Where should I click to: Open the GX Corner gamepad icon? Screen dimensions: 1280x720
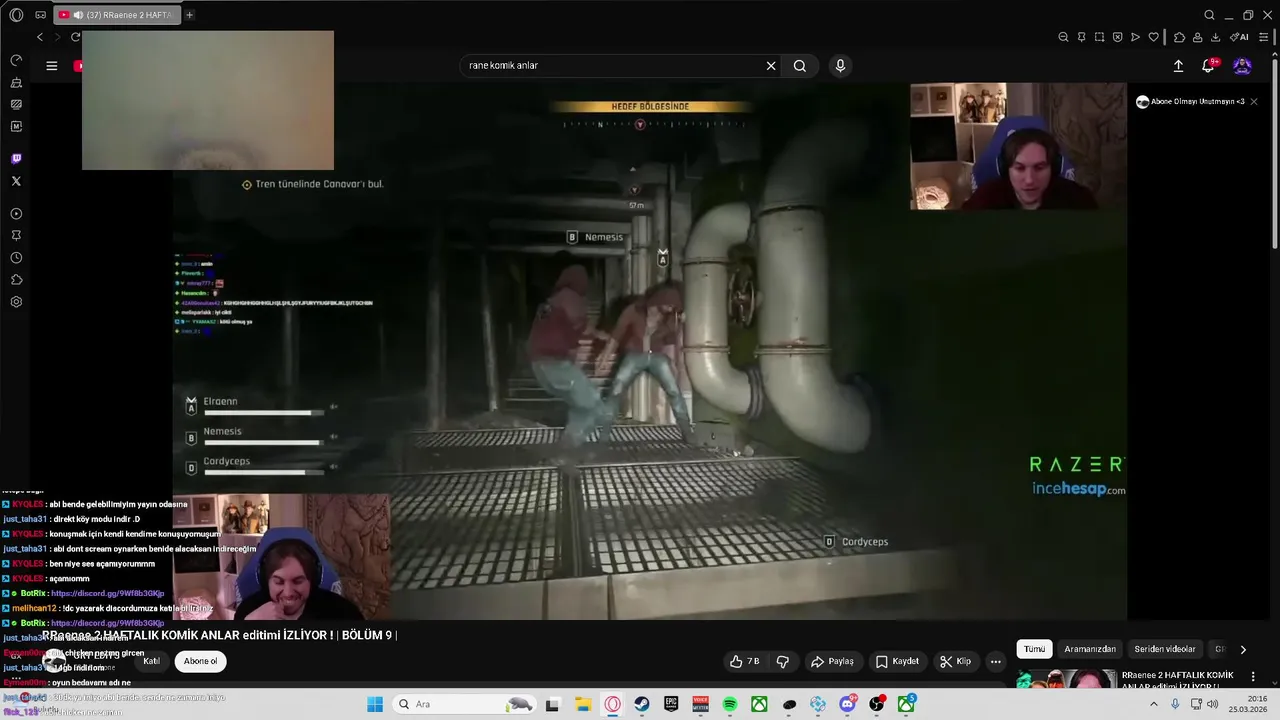pyautogui.click(x=41, y=15)
